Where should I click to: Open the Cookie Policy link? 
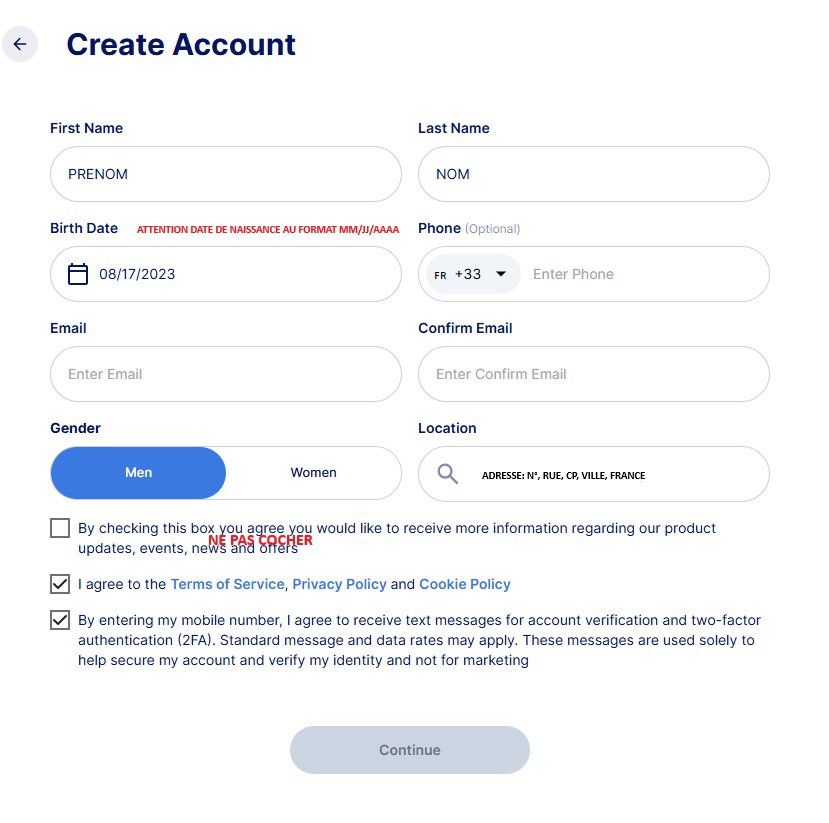point(465,584)
